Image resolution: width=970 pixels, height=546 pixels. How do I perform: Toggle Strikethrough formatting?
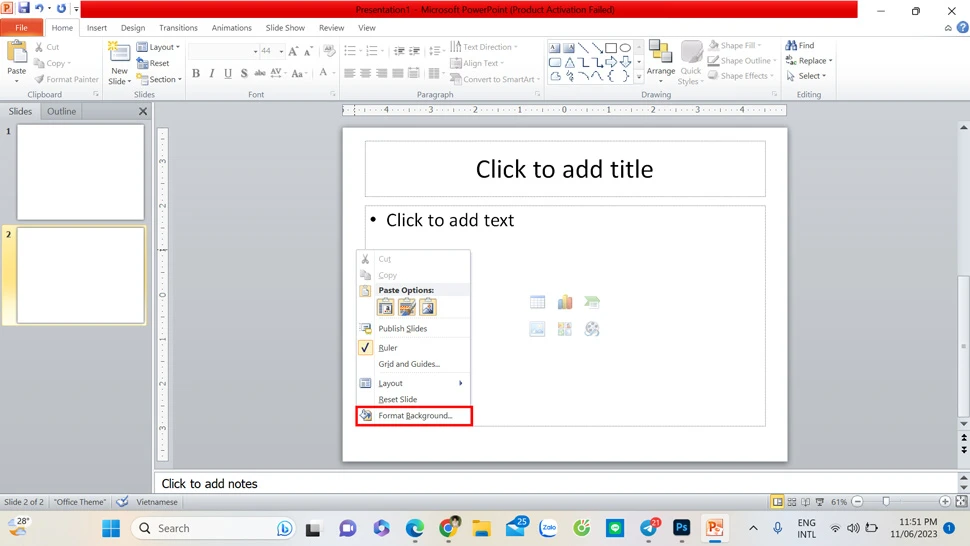[x=260, y=74]
